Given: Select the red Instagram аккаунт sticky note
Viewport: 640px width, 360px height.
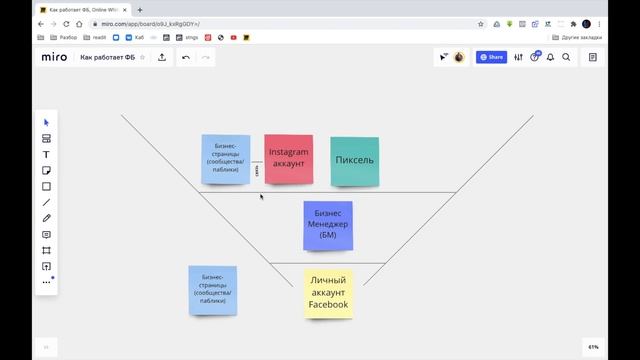Looking at the screenshot, I should click(289, 159).
